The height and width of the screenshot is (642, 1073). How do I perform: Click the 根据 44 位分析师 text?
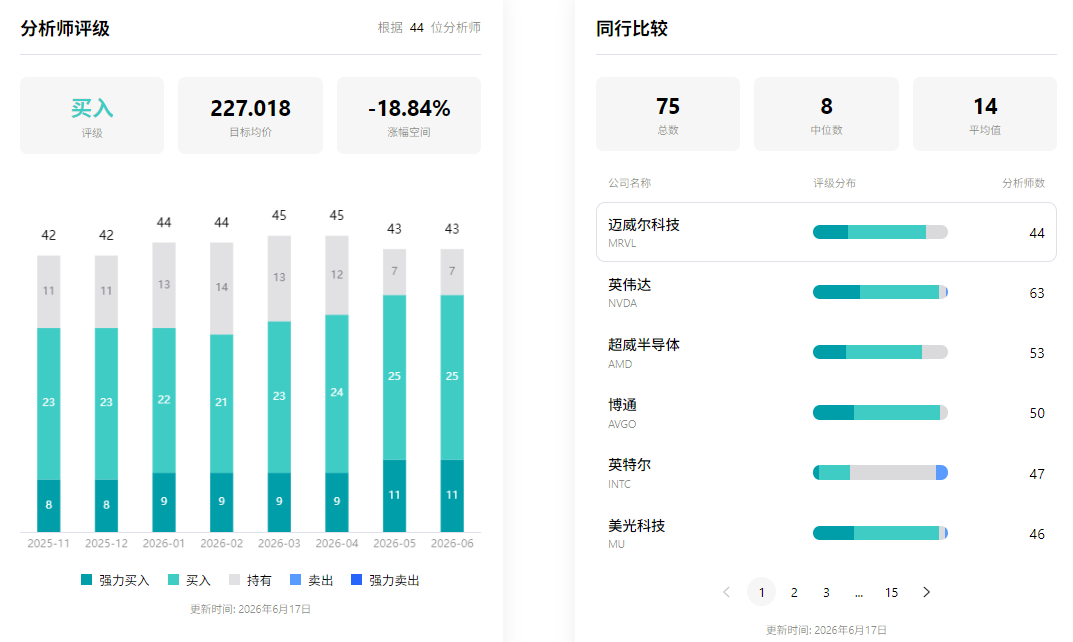429,27
